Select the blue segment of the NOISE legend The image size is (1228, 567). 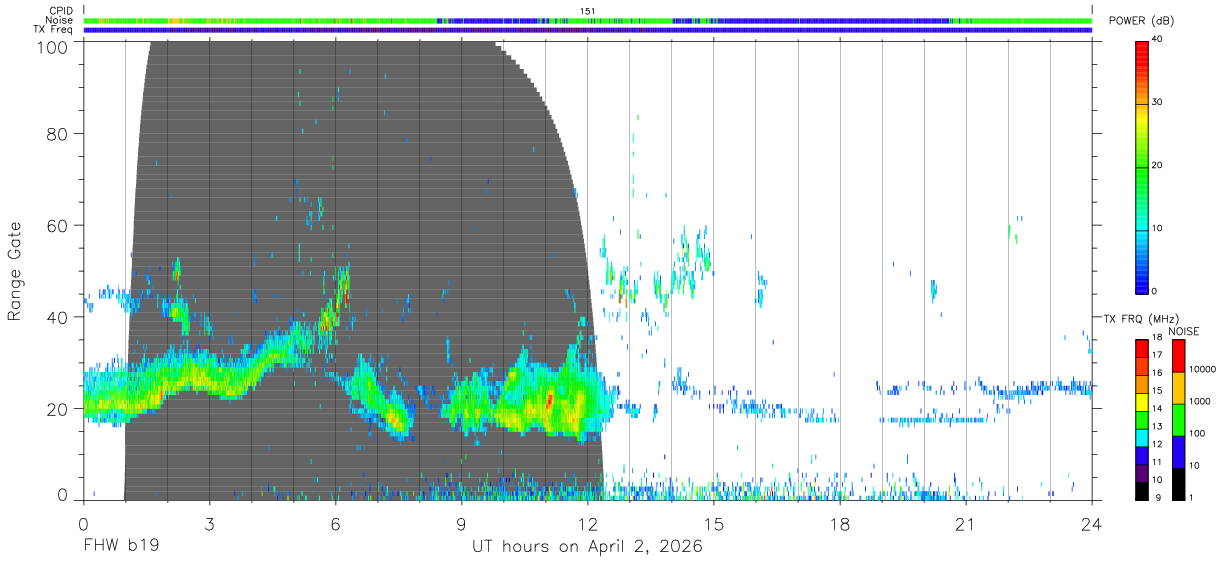point(1178,452)
